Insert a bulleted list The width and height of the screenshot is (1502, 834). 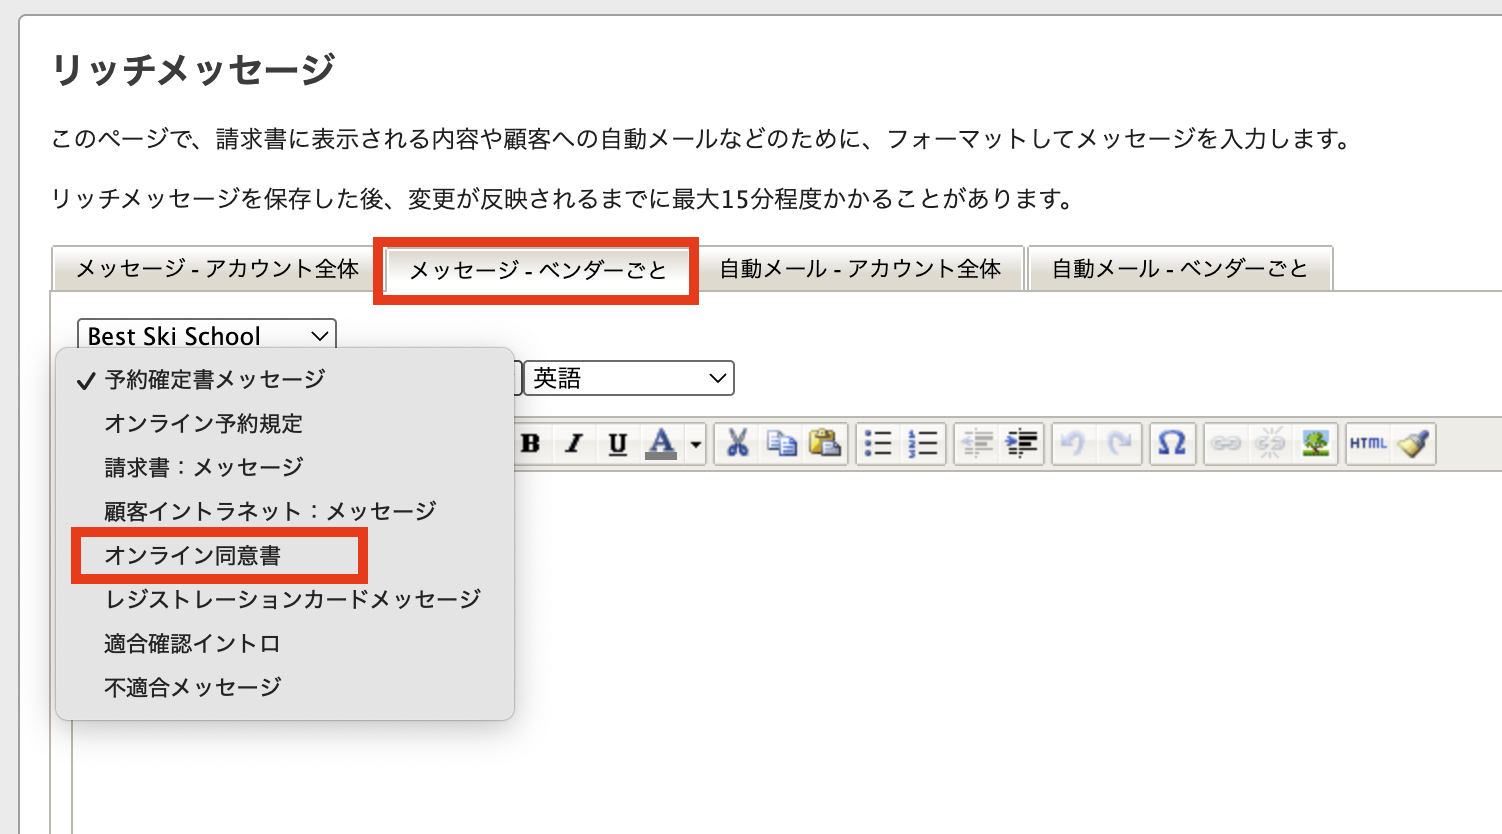[878, 443]
